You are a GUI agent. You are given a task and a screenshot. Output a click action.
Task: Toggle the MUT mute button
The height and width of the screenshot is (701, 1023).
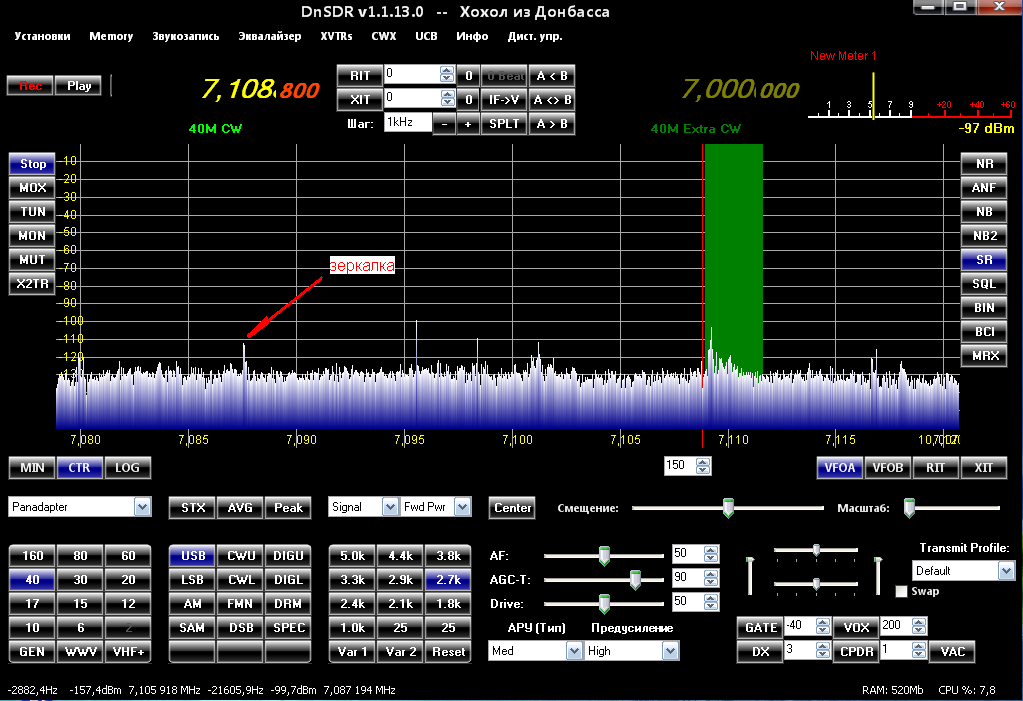(x=33, y=260)
